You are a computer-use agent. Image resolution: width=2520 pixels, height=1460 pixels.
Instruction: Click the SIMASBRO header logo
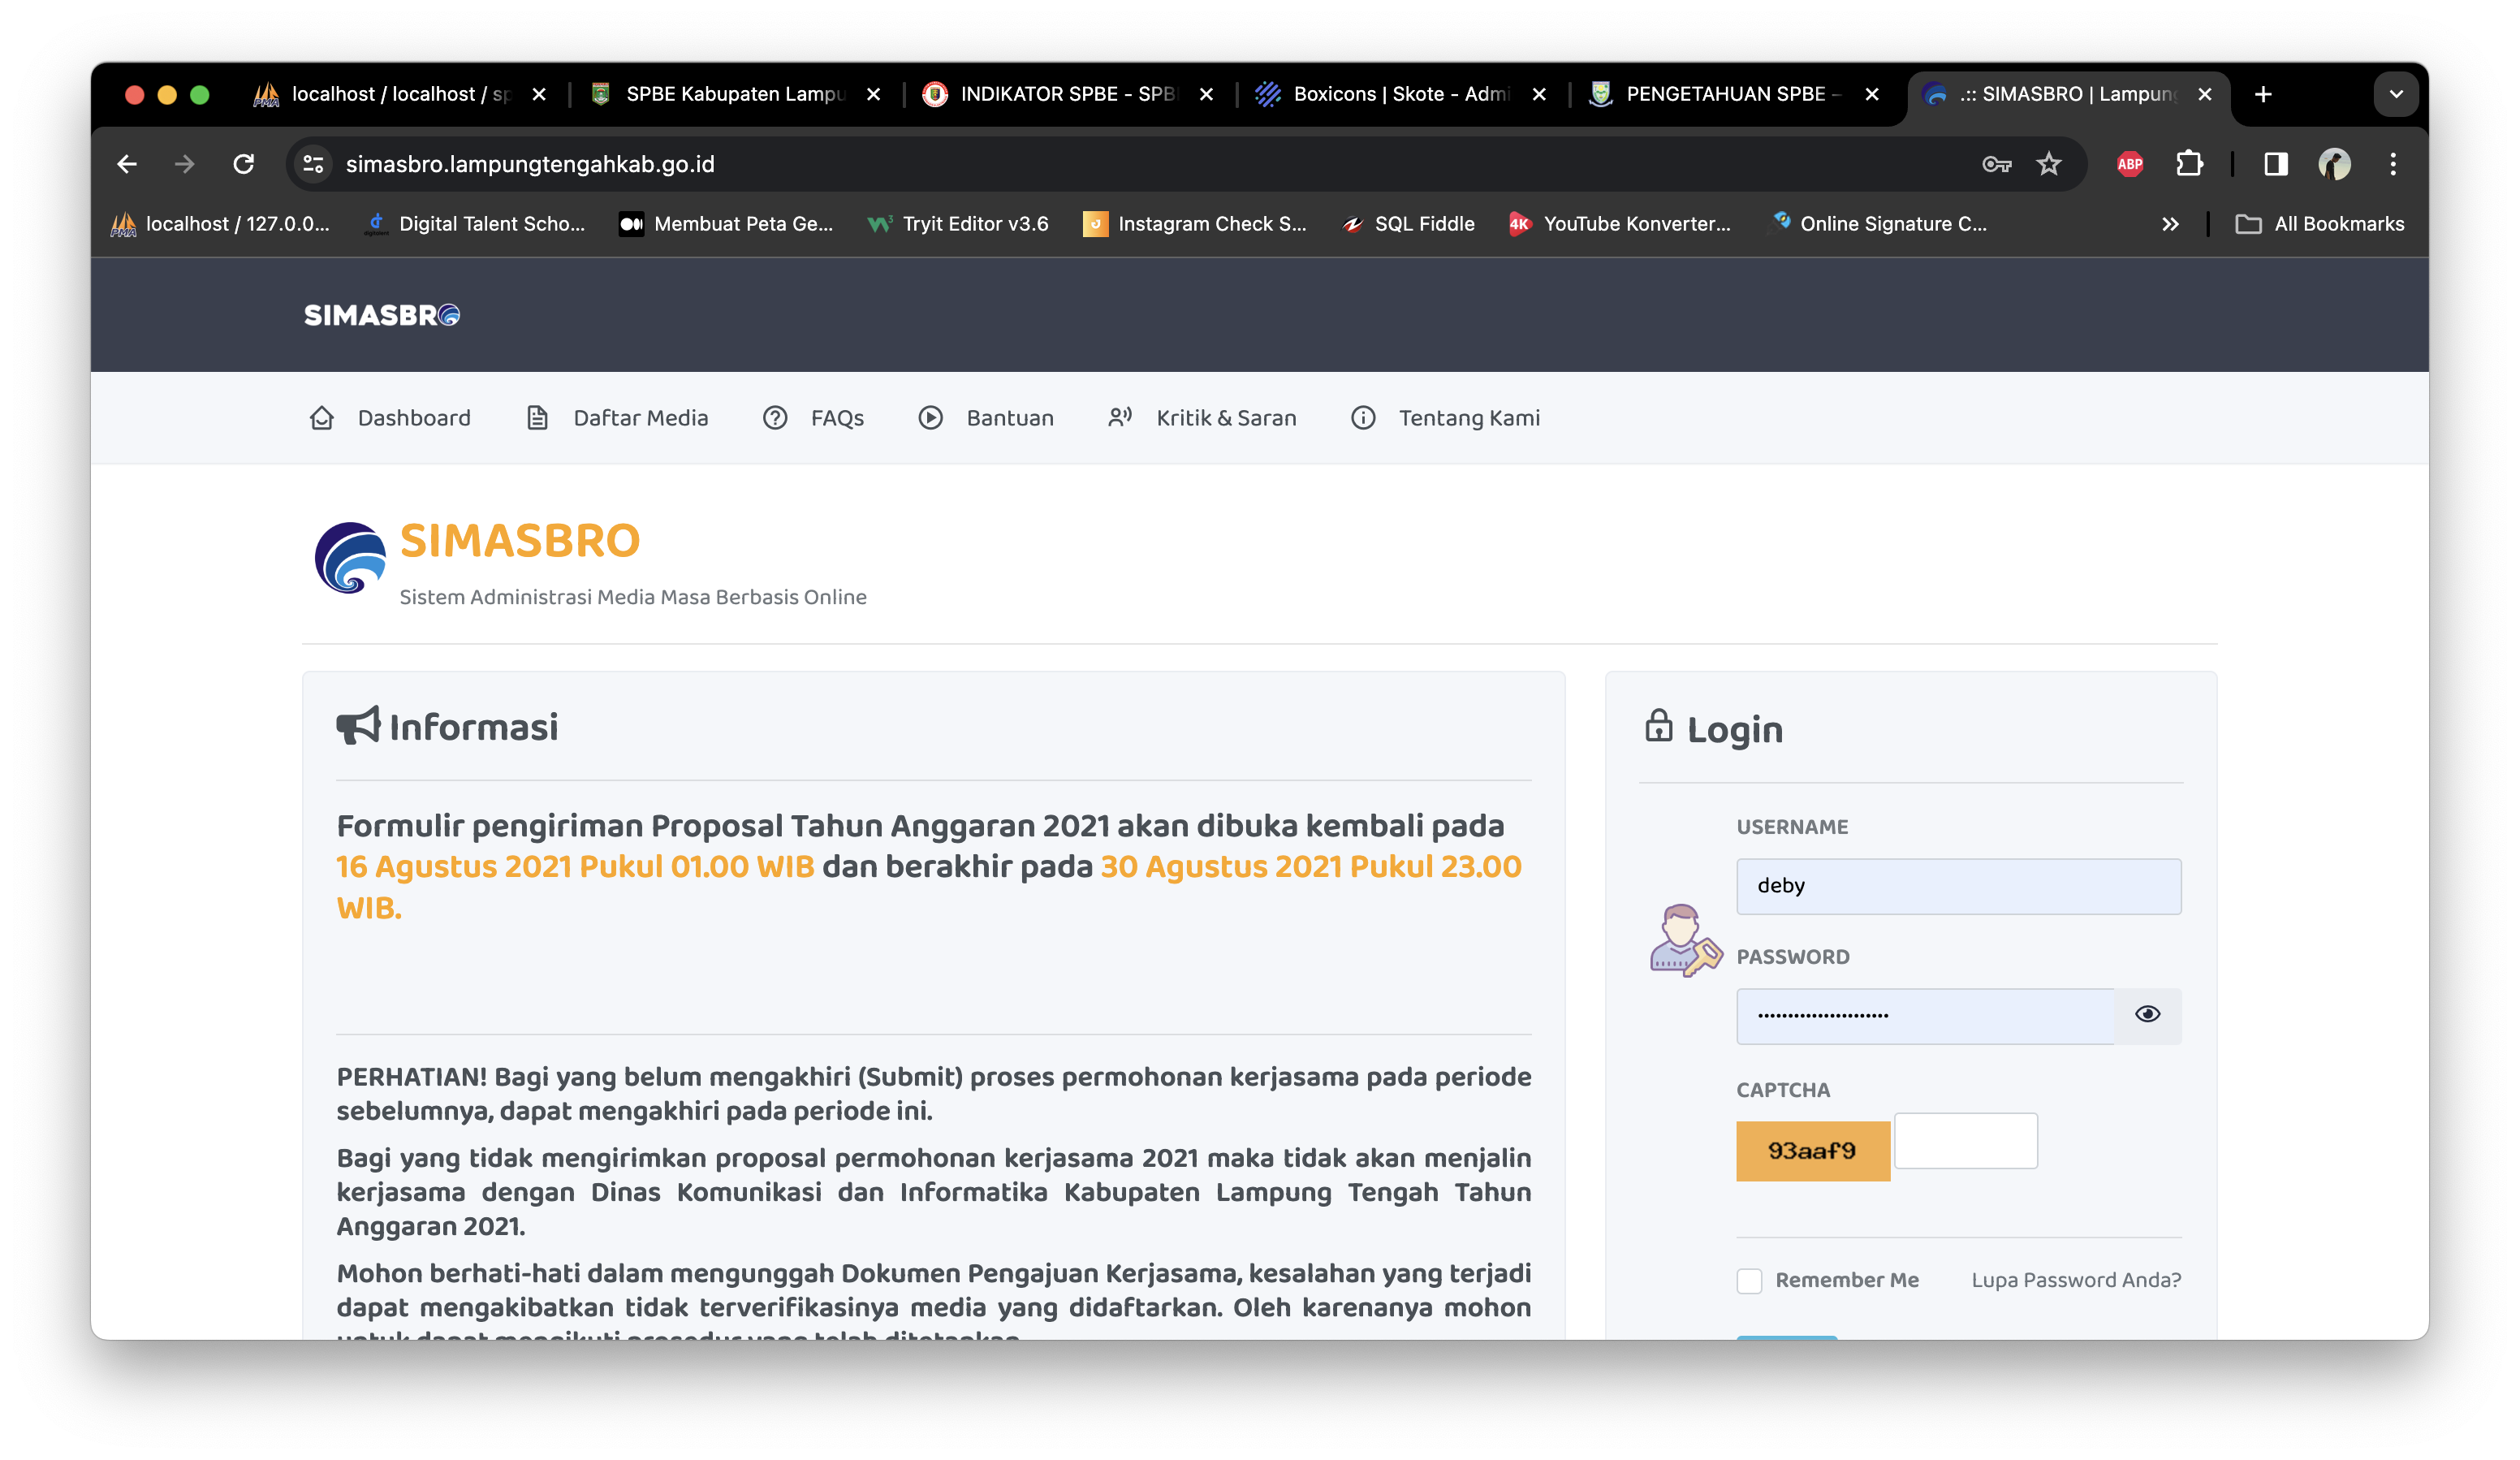(381, 315)
